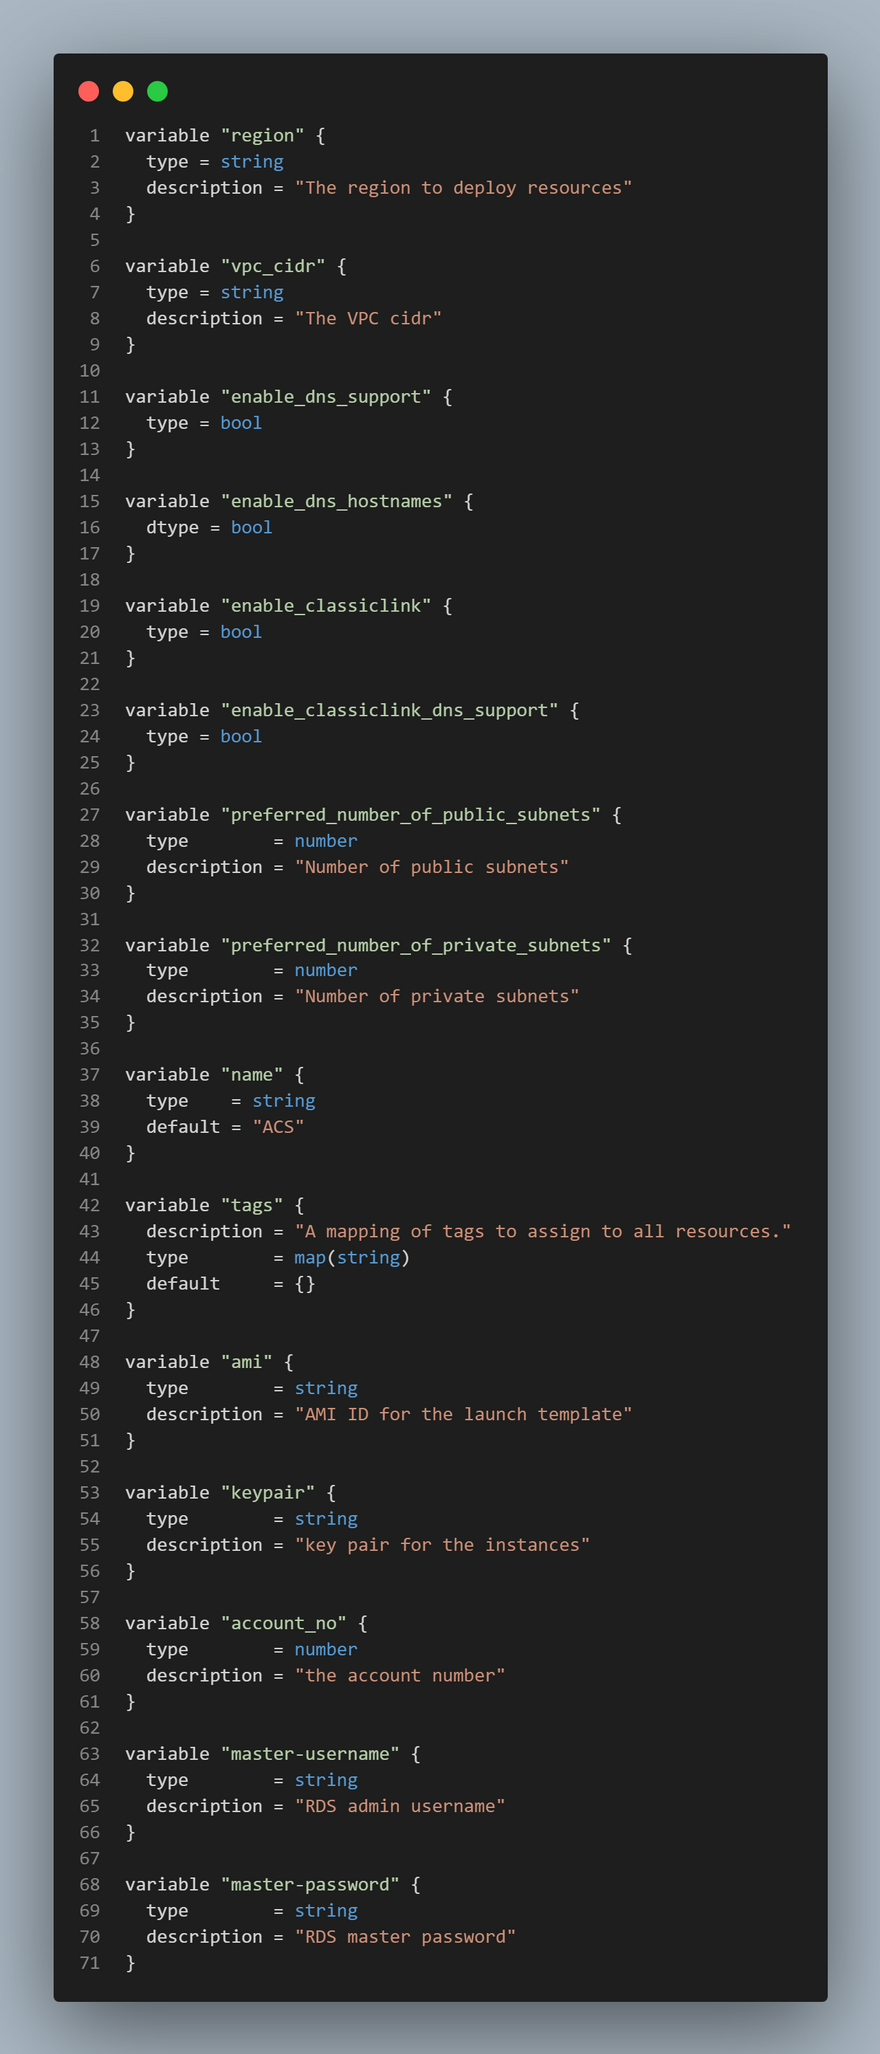Image resolution: width=880 pixels, height=2054 pixels.
Task: Click the "preferred_number_of_public_subnets" variable name
Action: click(410, 815)
